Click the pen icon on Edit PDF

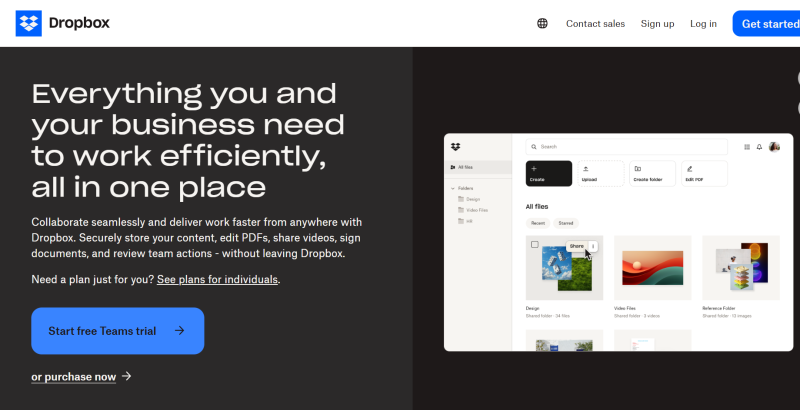[690, 169]
